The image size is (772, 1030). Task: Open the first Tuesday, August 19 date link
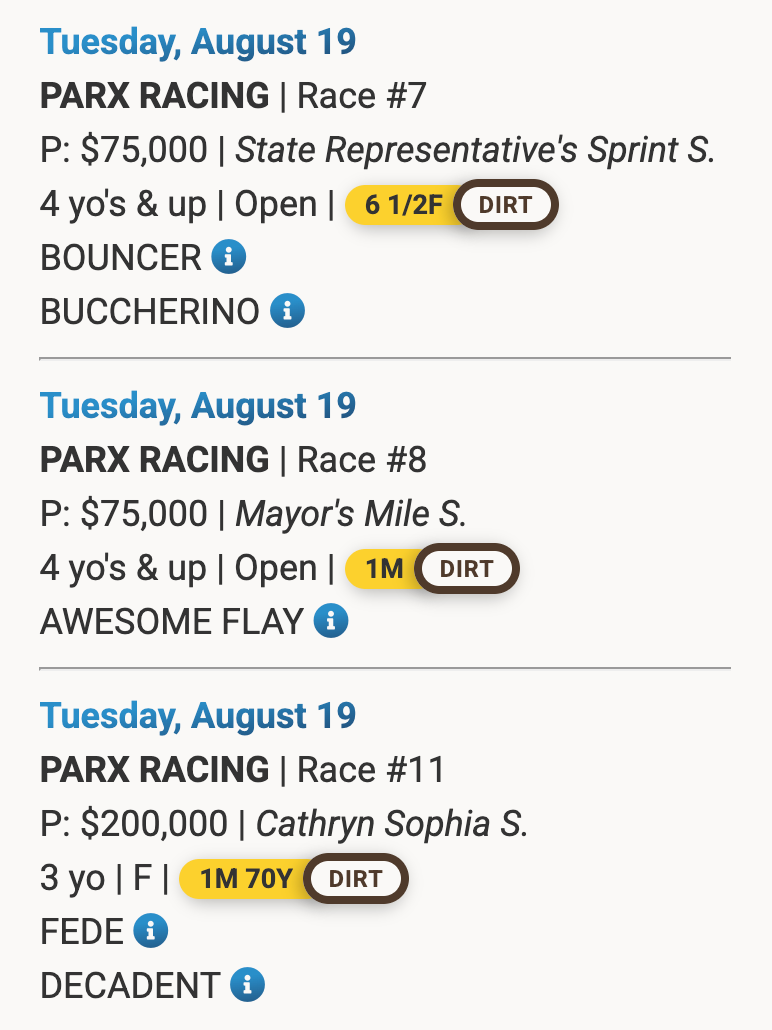click(x=198, y=42)
